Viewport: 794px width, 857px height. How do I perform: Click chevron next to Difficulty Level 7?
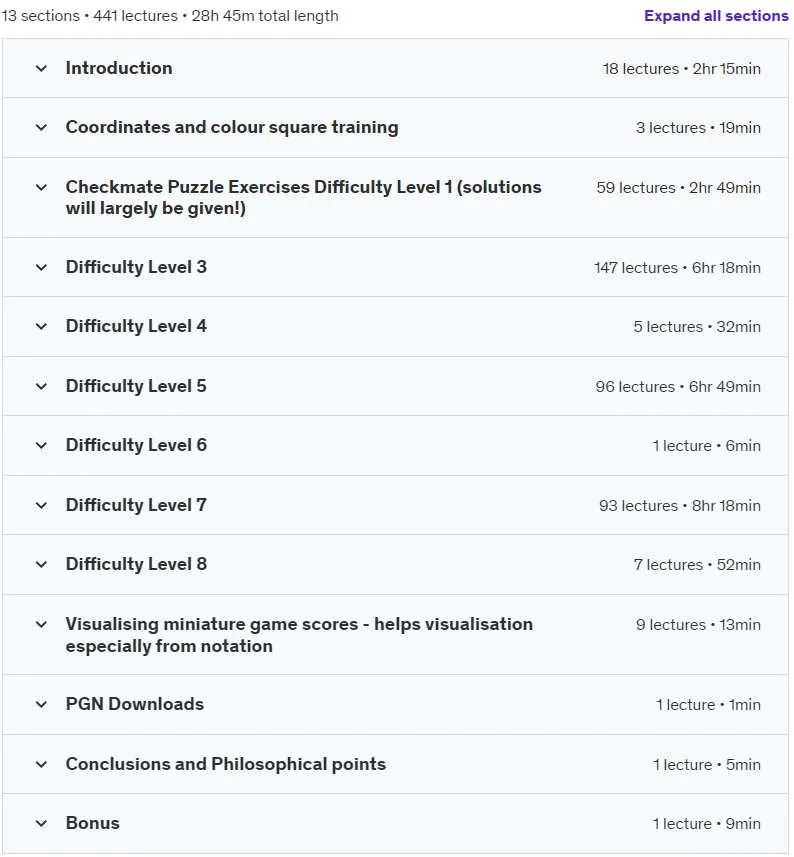tap(41, 506)
